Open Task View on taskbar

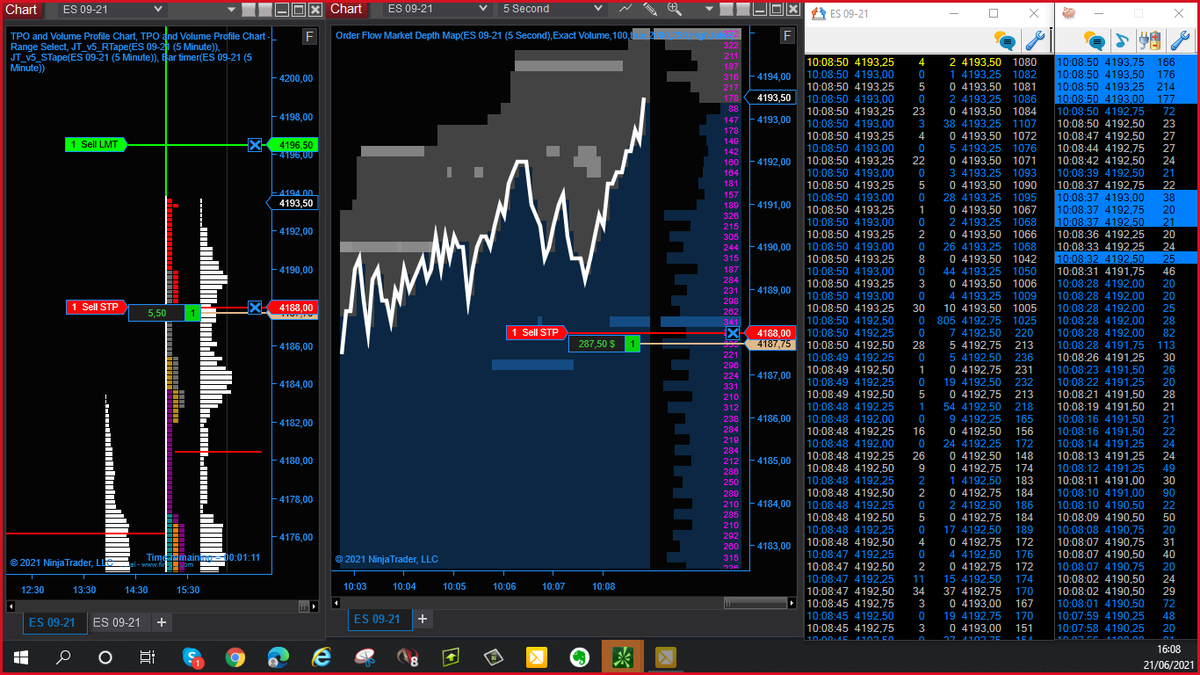[x=147, y=657]
